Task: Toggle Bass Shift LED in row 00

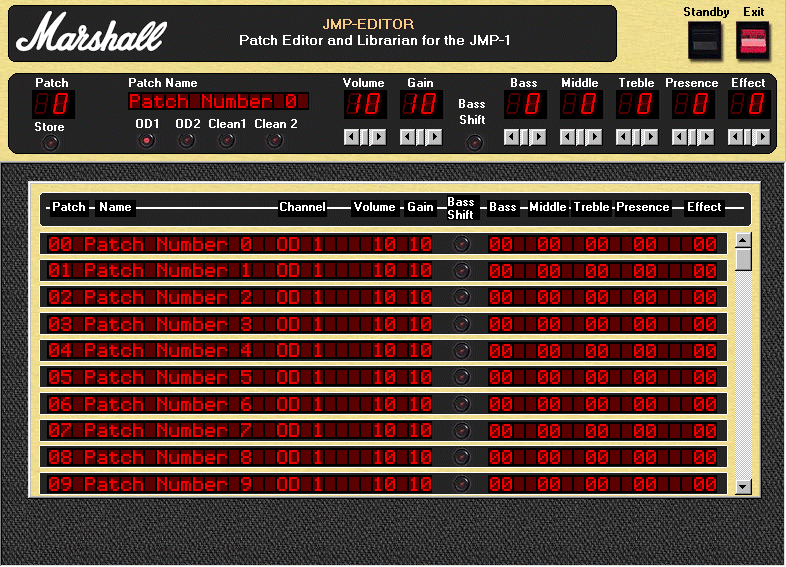Action: [462, 244]
